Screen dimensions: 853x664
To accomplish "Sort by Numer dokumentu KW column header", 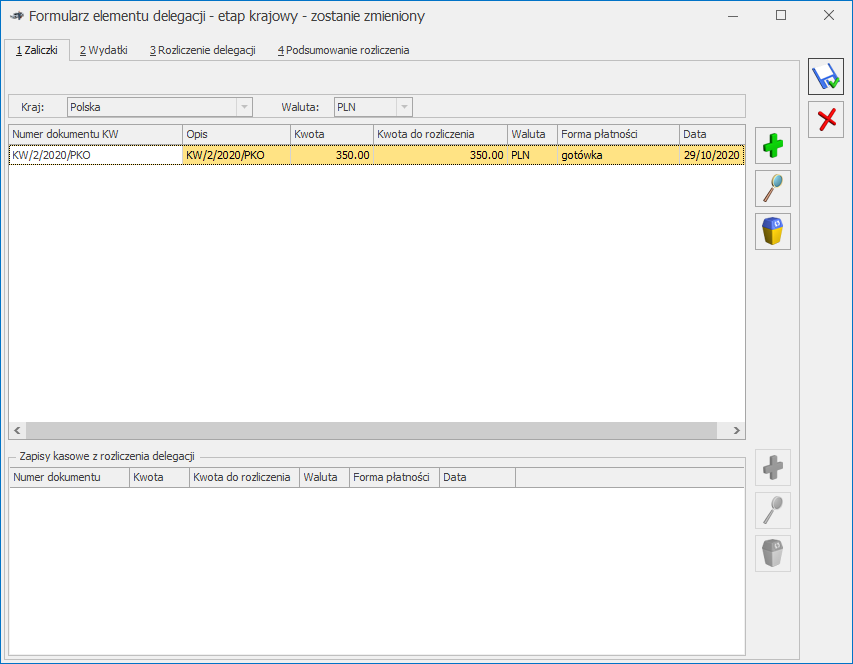I will pyautogui.click(x=95, y=134).
